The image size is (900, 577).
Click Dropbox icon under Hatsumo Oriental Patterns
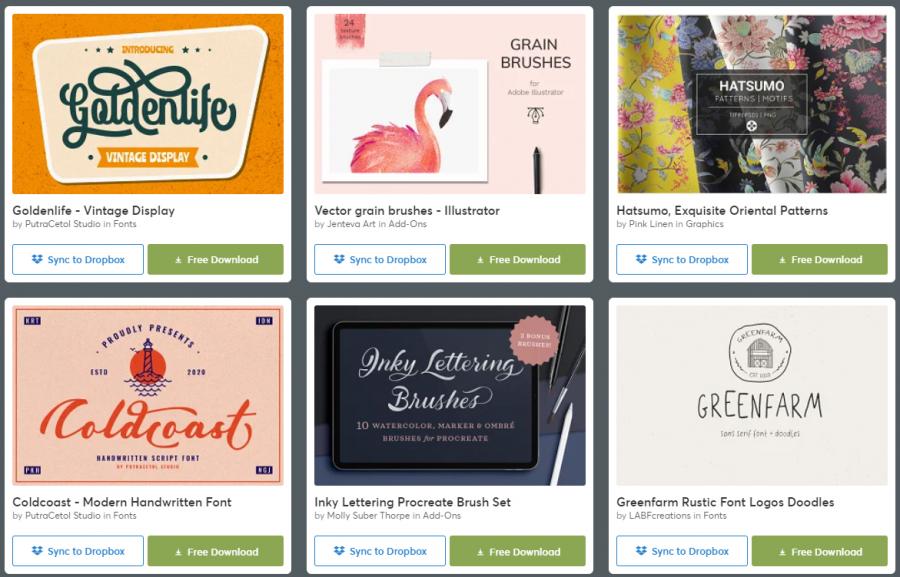641,260
